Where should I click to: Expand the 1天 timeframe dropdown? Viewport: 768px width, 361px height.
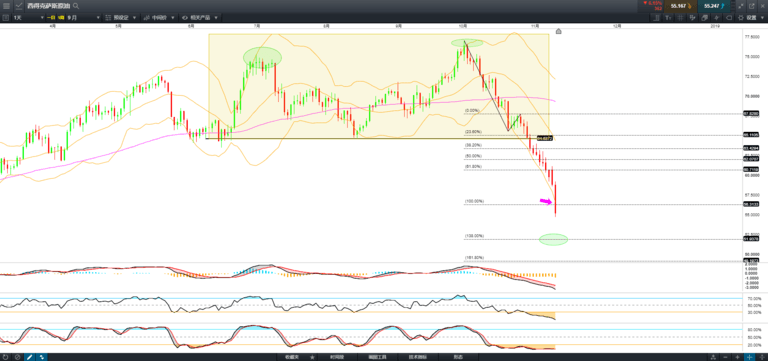click(28, 17)
